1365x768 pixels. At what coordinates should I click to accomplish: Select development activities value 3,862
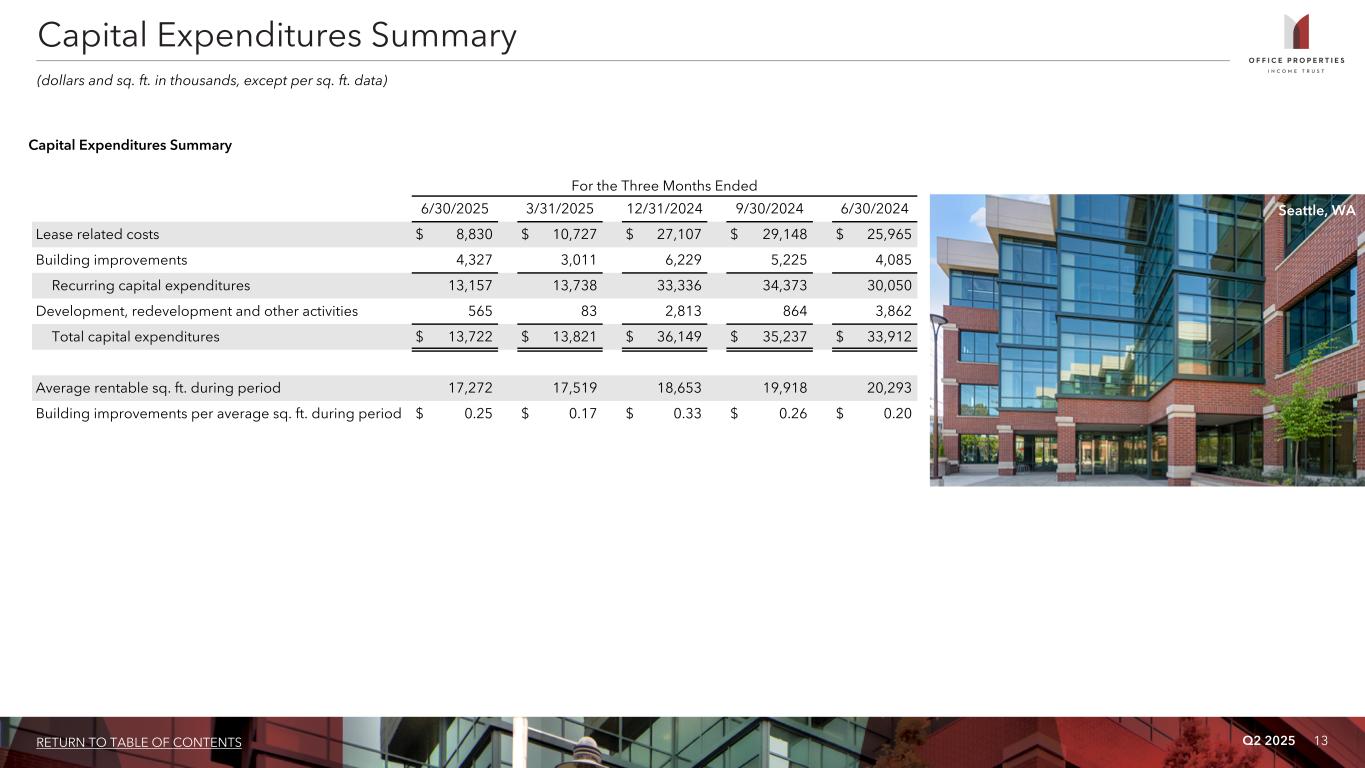coord(893,311)
